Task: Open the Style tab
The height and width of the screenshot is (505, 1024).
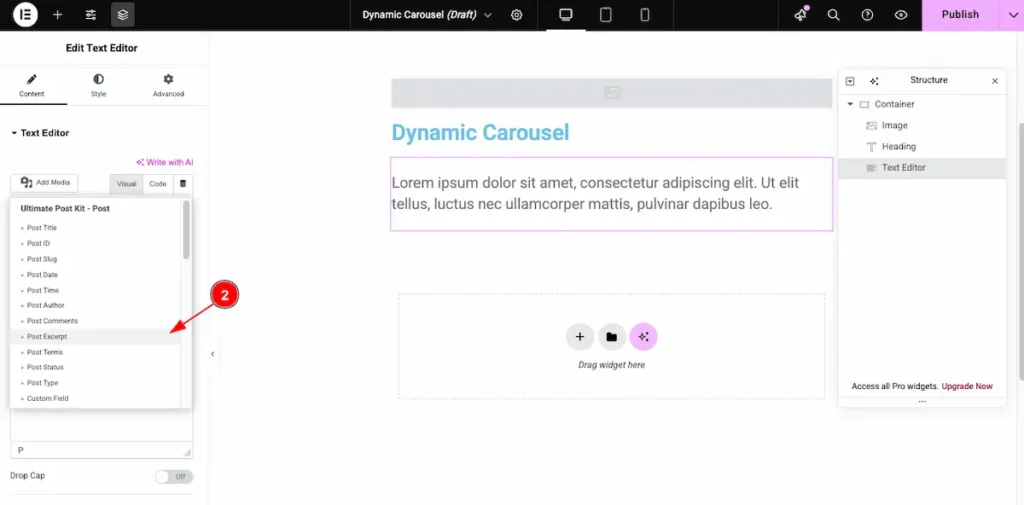Action: pos(98,85)
